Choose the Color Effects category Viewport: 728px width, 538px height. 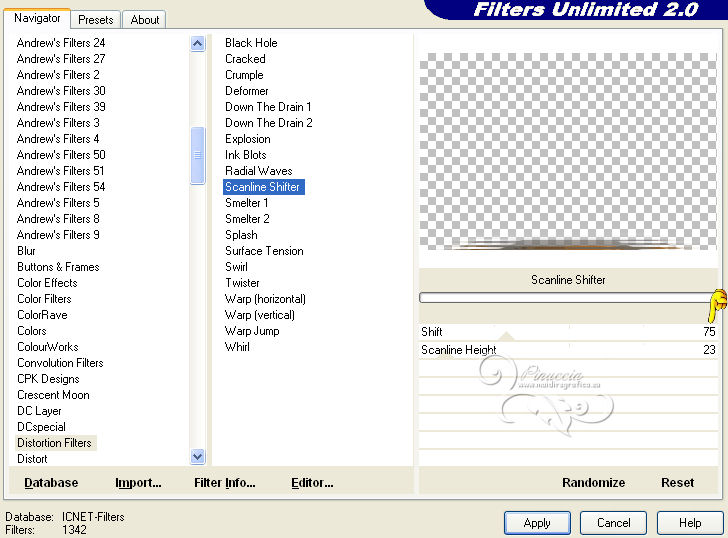click(x=47, y=283)
